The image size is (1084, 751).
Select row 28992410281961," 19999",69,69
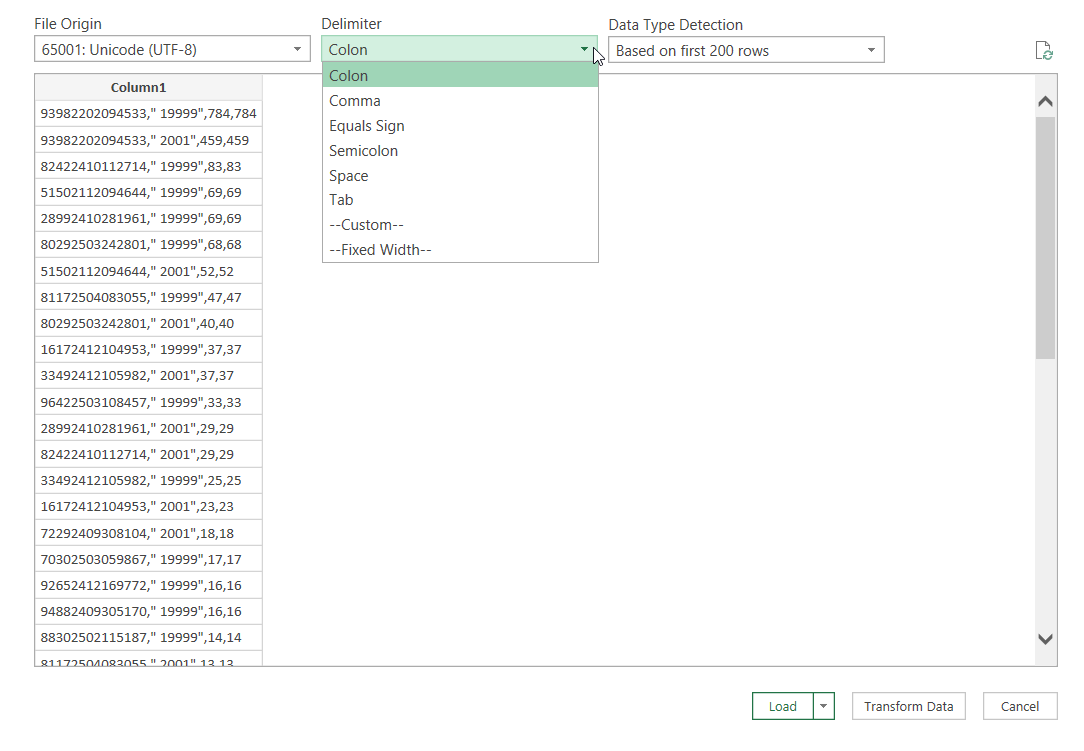(x=148, y=219)
